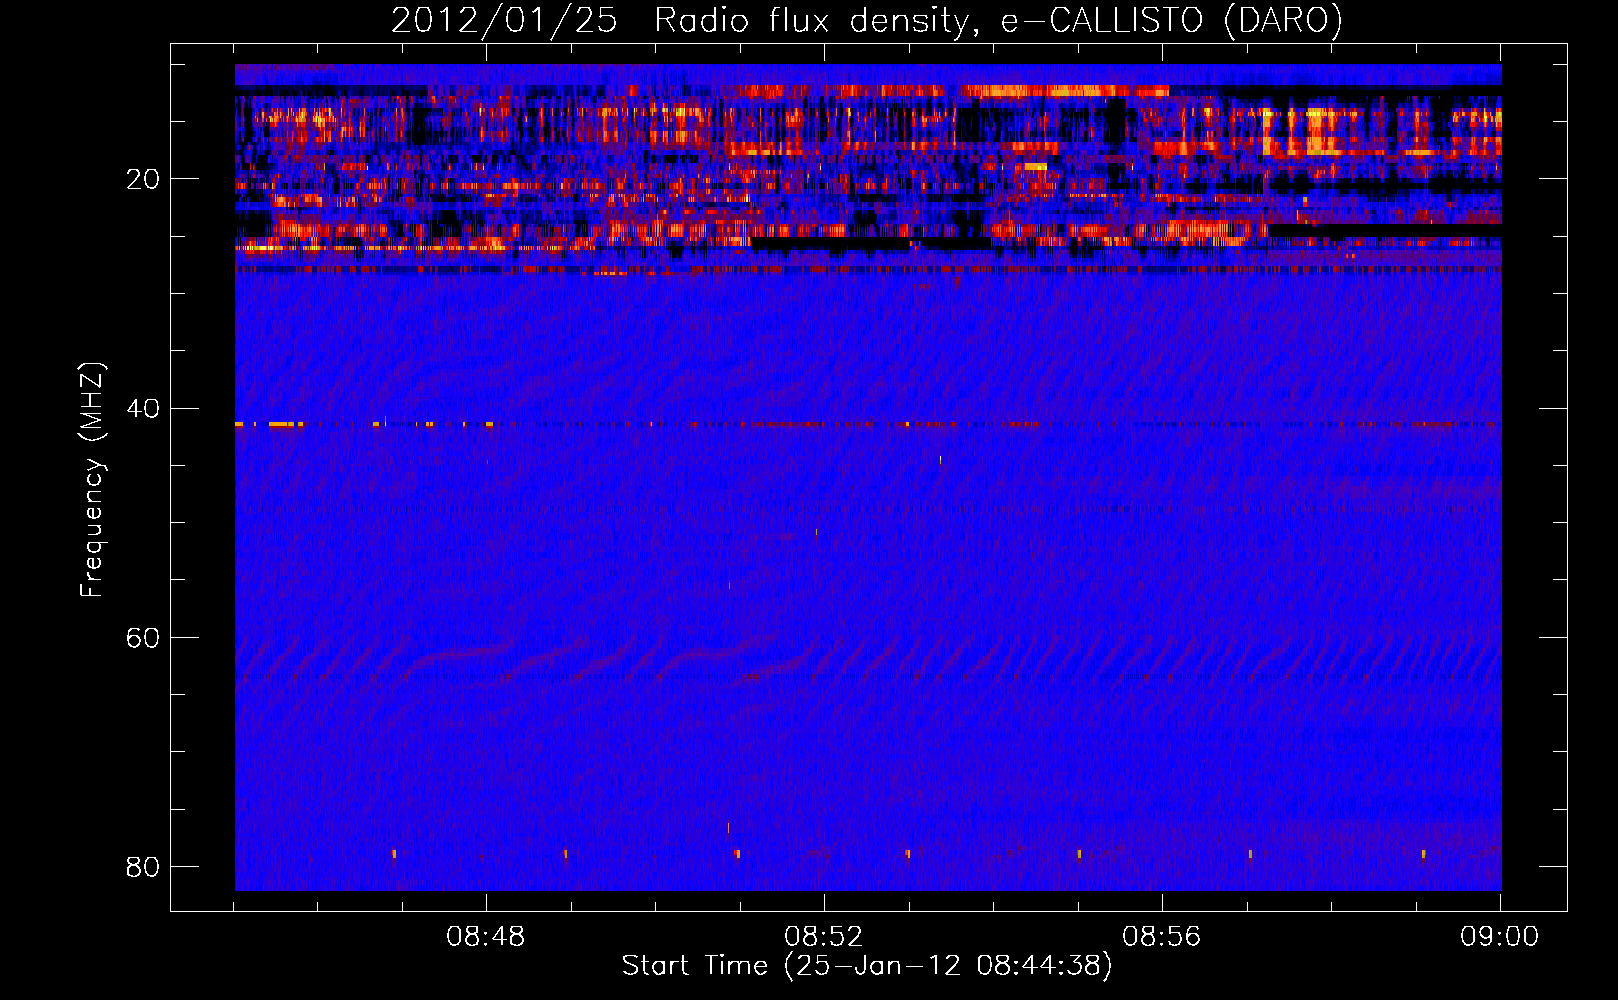Click the '08:56' time tick label
Viewport: 1618px width, 1000px height.
(x=1162, y=937)
